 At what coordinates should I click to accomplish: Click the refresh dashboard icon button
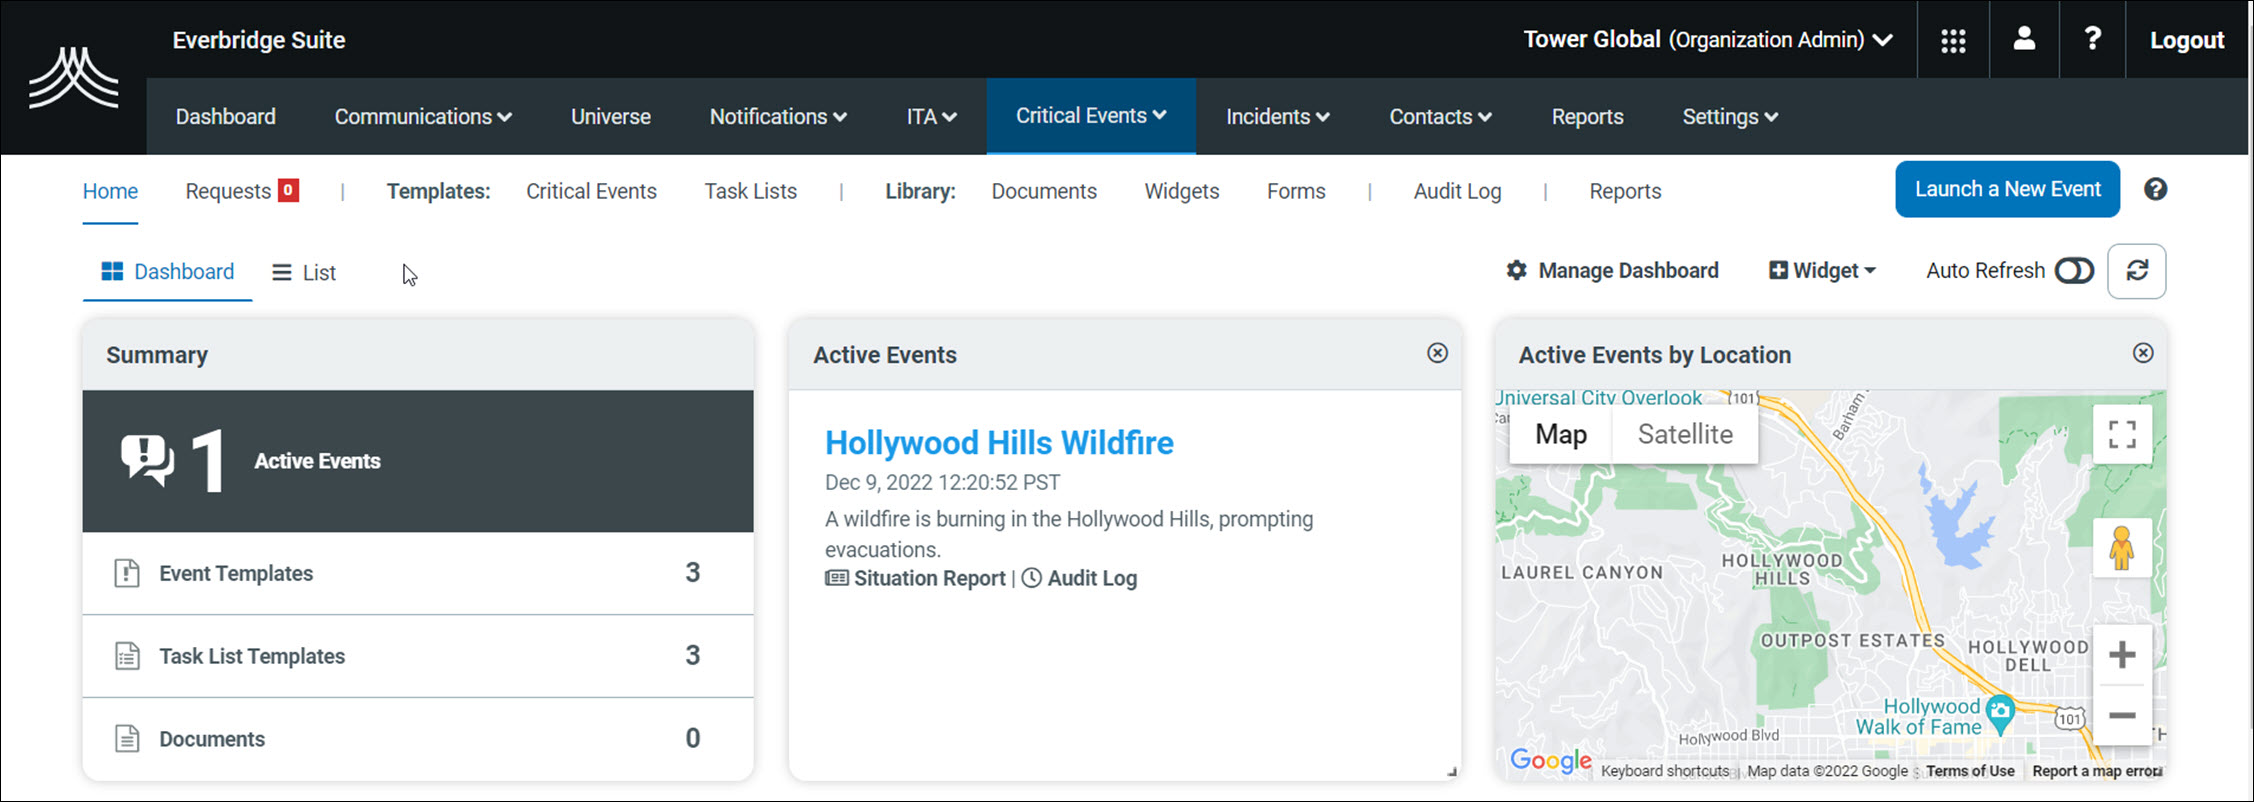[2136, 271]
